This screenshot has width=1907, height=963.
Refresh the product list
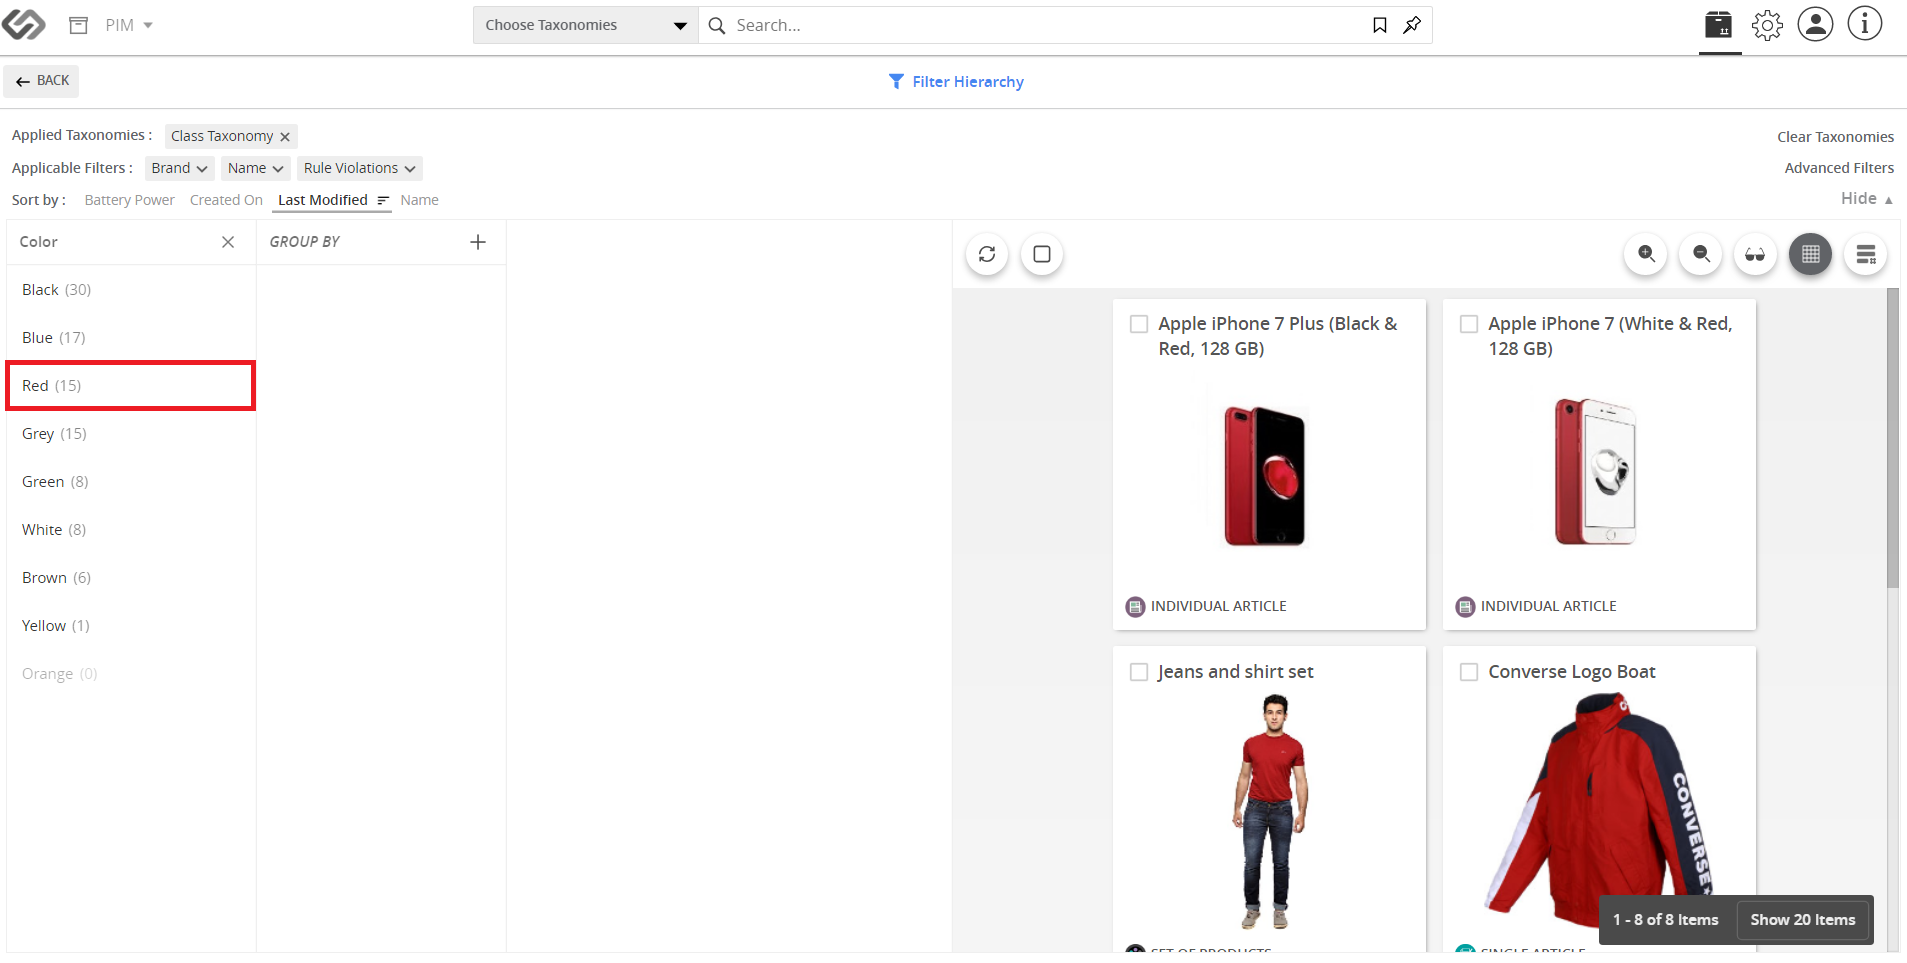987,254
